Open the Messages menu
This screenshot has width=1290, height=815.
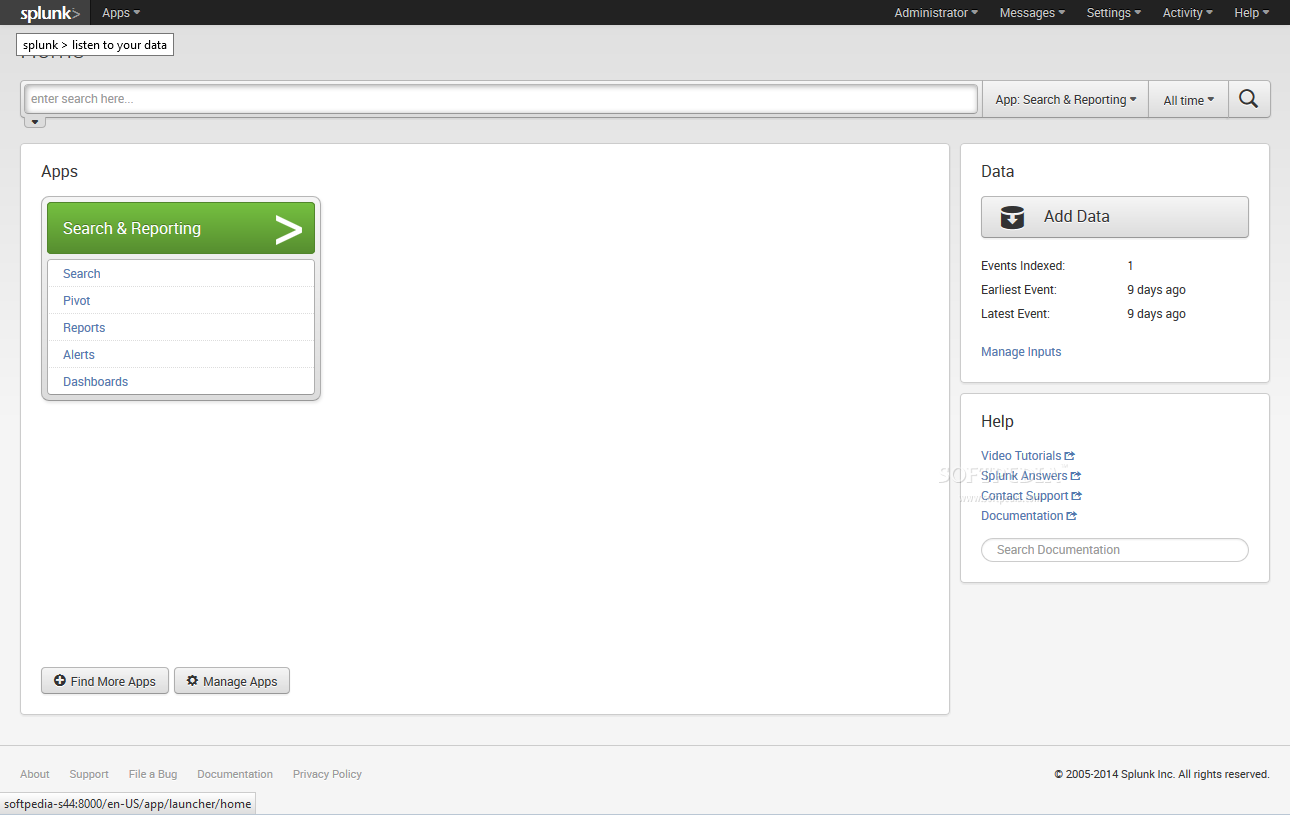(x=1032, y=13)
